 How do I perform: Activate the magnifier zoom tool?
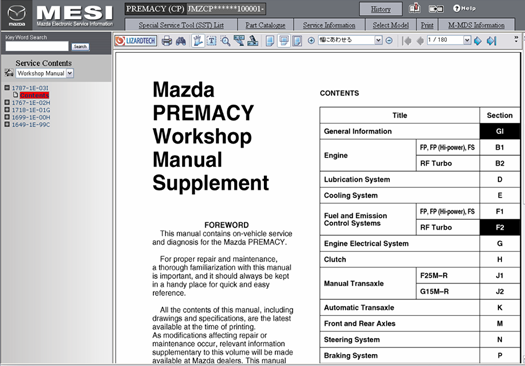point(225,41)
